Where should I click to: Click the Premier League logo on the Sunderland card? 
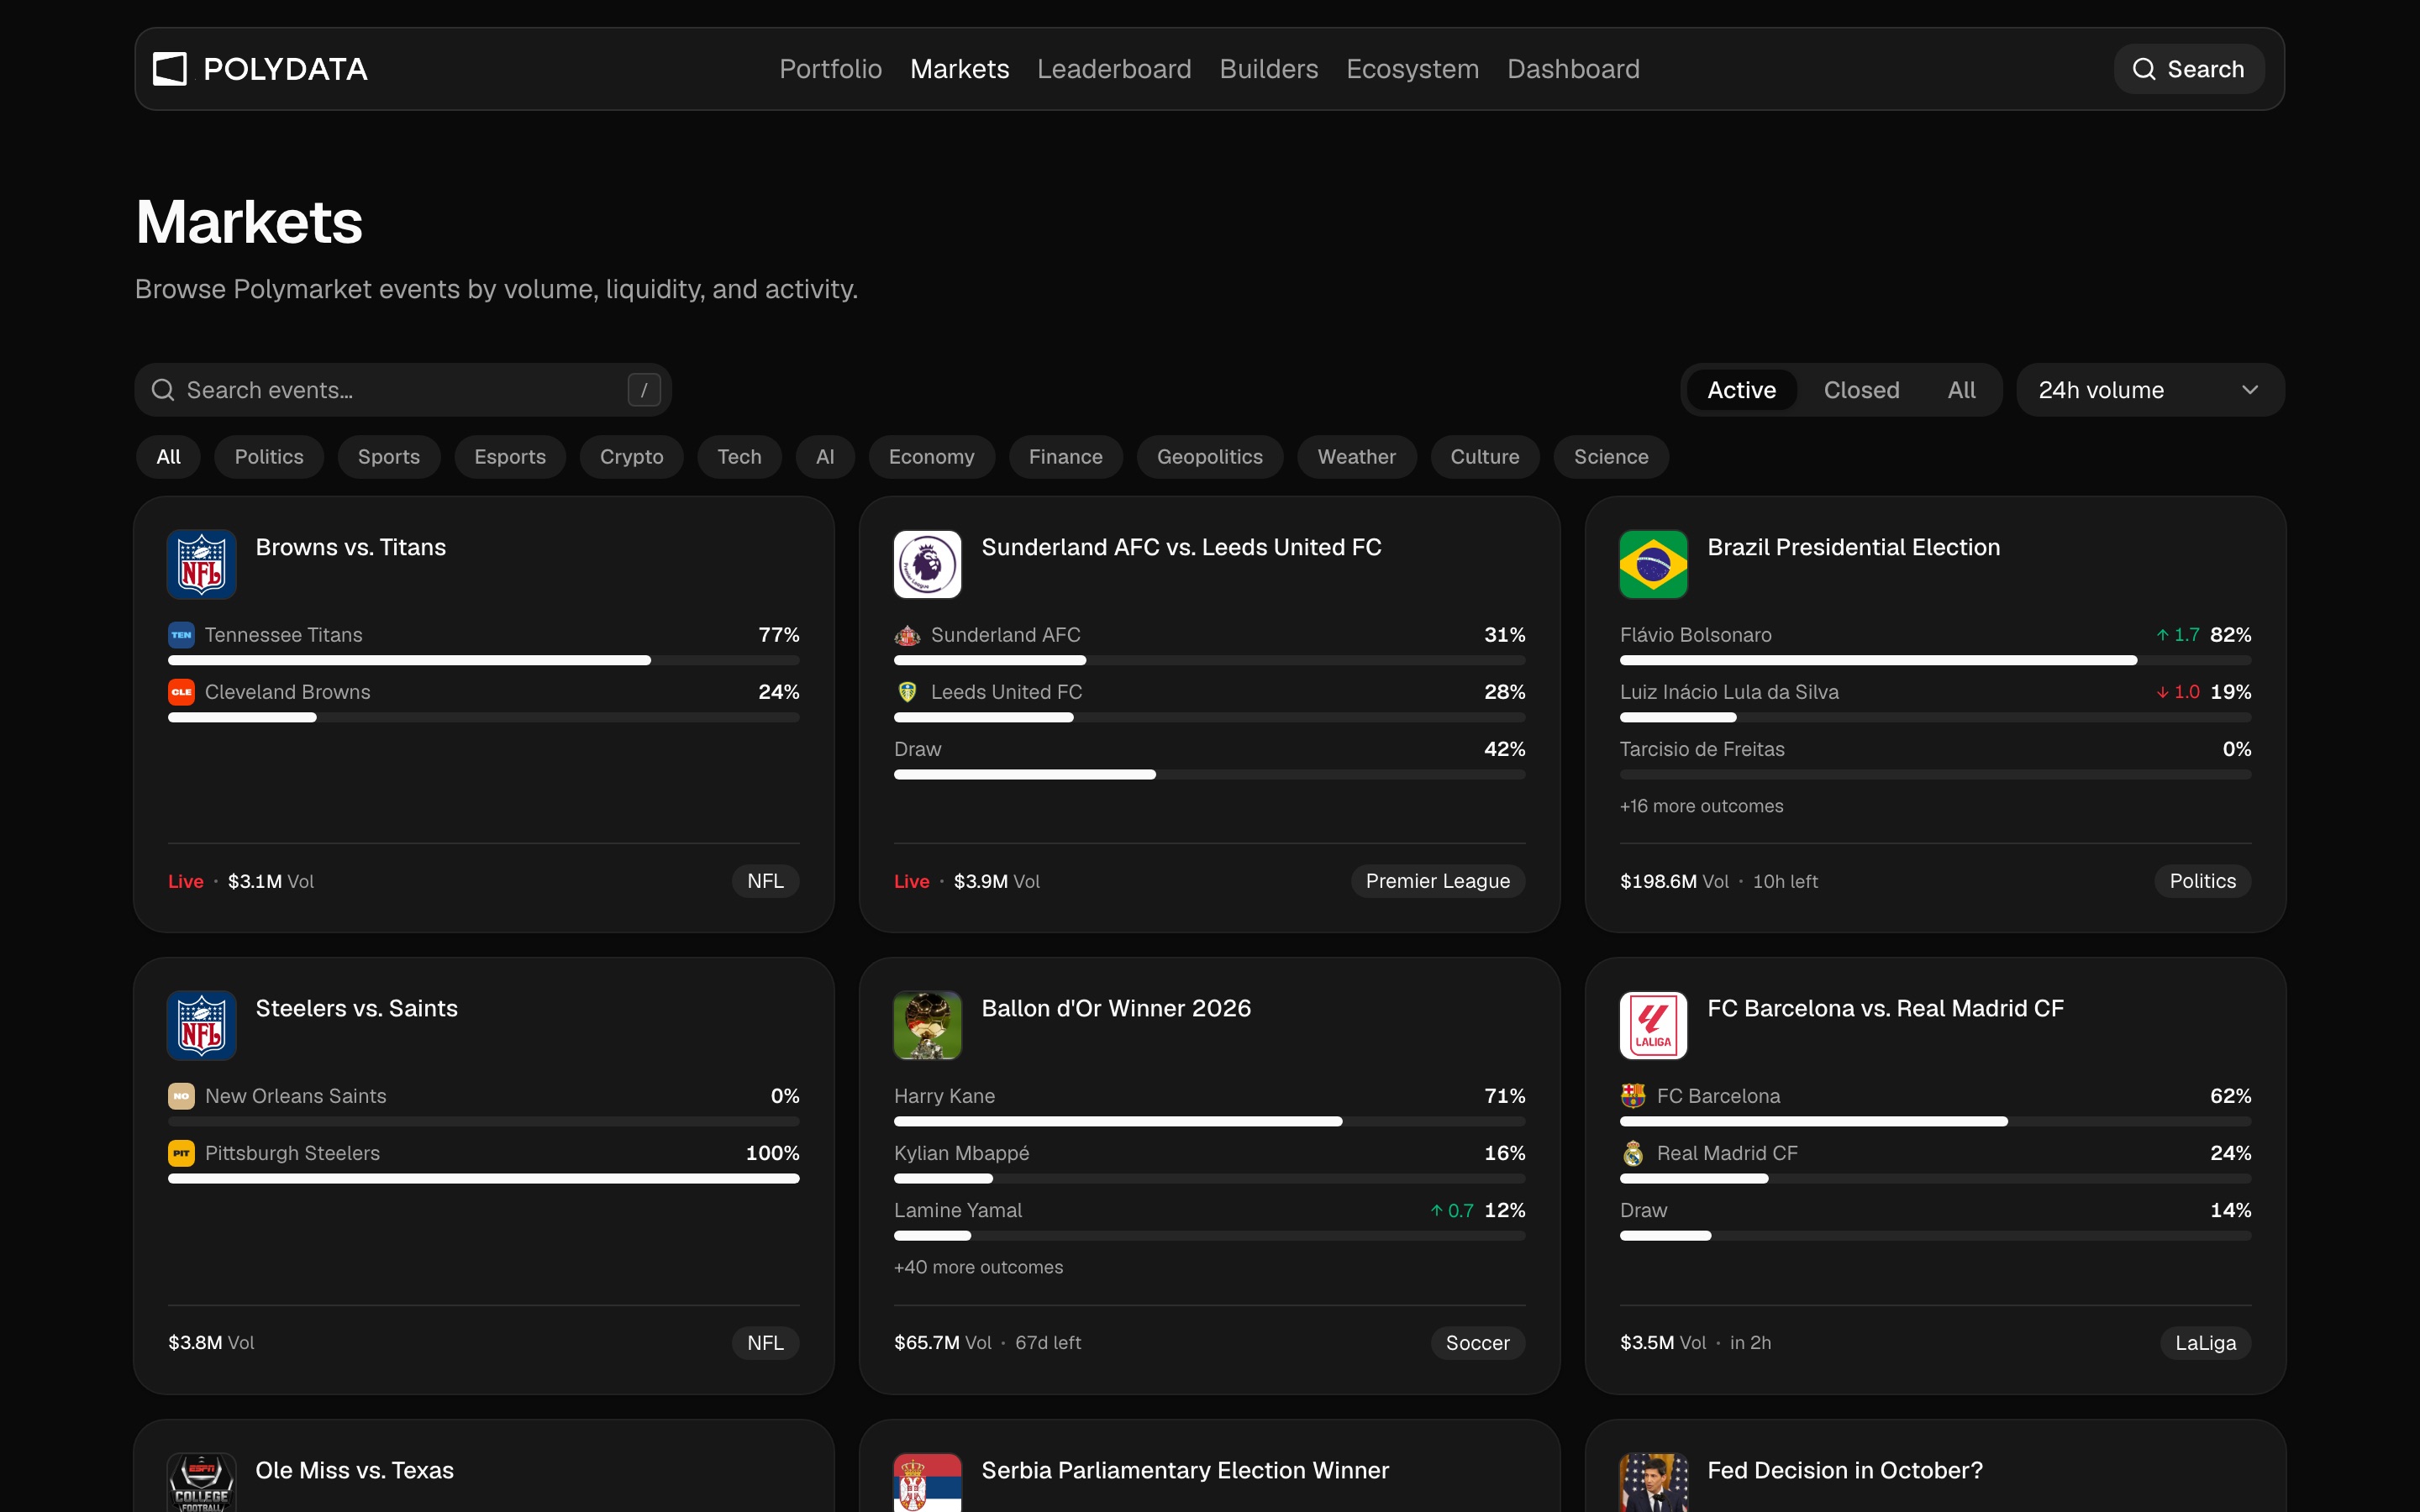tap(928, 564)
